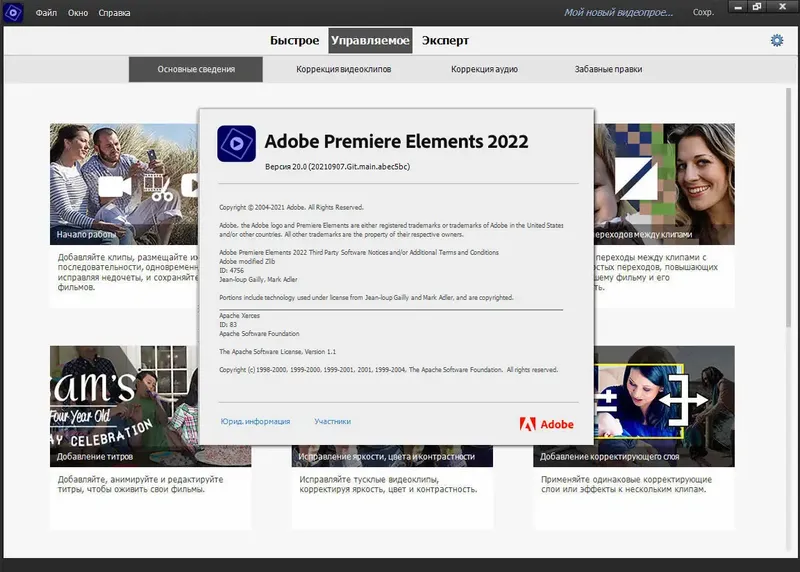The height and width of the screenshot is (572, 800).
Task: Click the Adobe modified Zlib line
Action: click(247, 261)
